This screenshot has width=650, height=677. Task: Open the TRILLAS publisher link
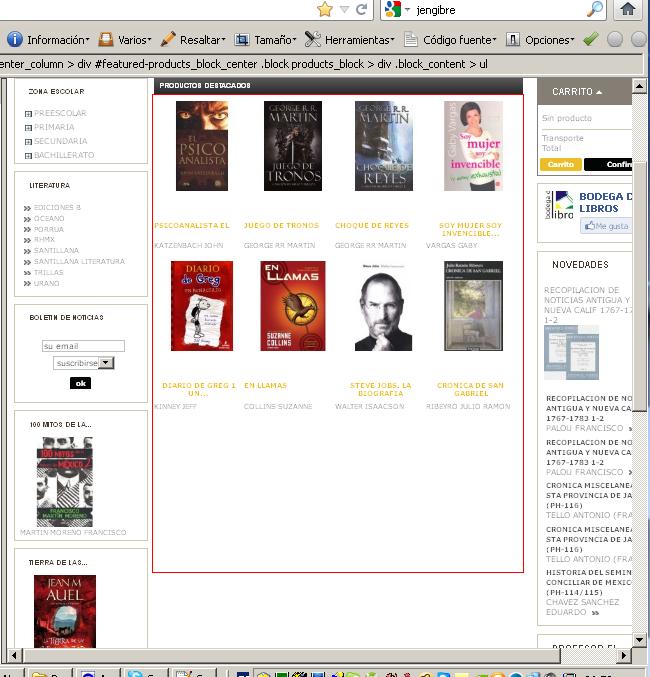tap(48, 272)
